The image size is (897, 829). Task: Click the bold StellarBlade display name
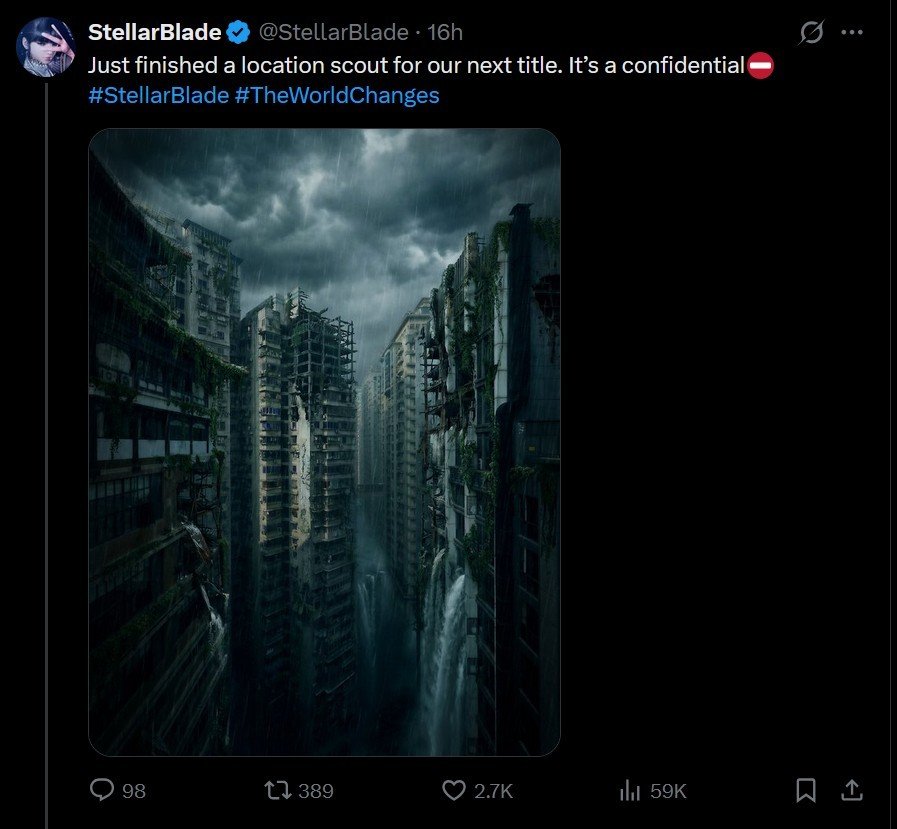(x=155, y=32)
